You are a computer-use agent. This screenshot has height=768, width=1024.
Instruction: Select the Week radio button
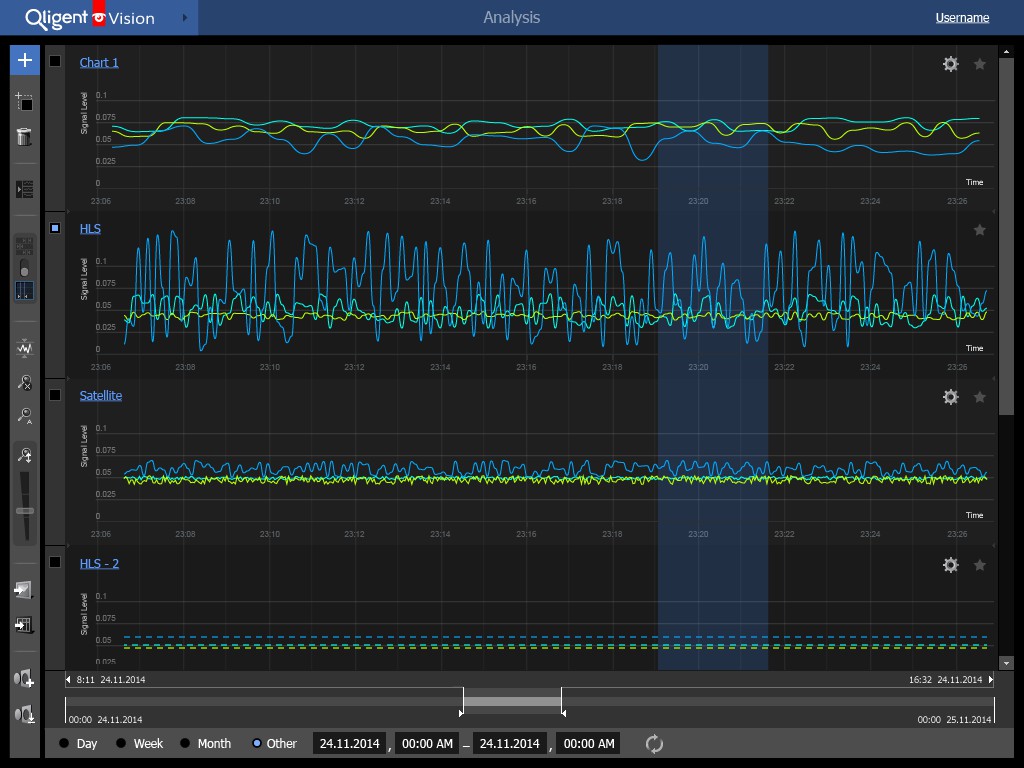[x=122, y=744]
